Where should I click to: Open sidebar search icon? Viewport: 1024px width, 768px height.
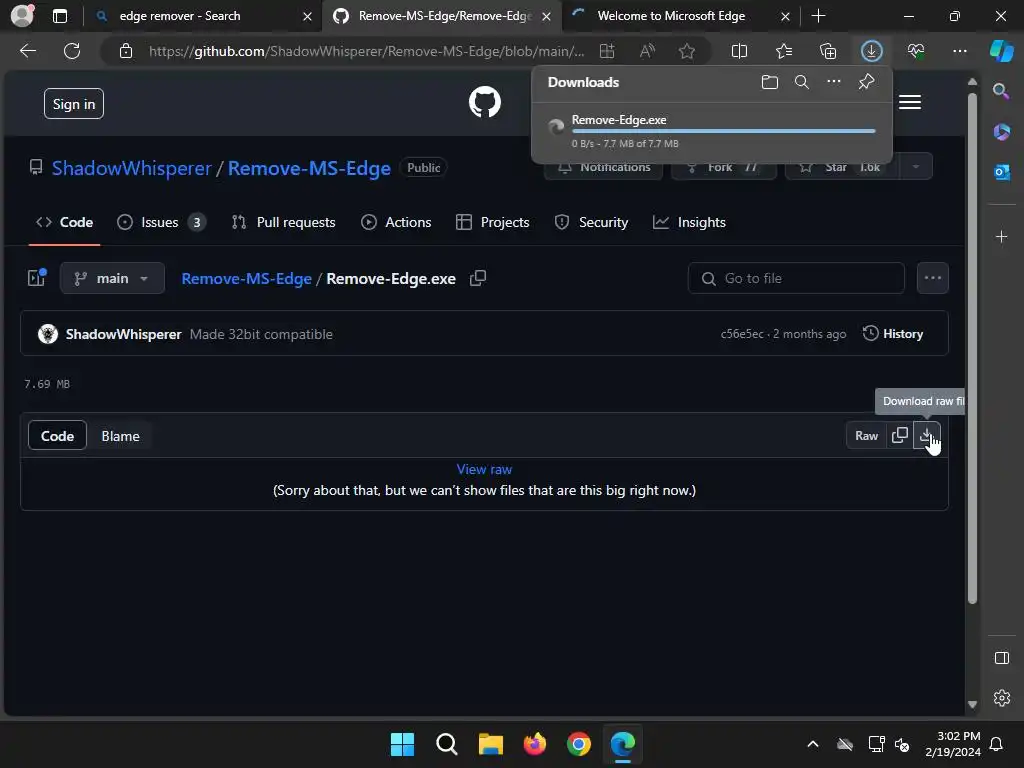[1001, 91]
